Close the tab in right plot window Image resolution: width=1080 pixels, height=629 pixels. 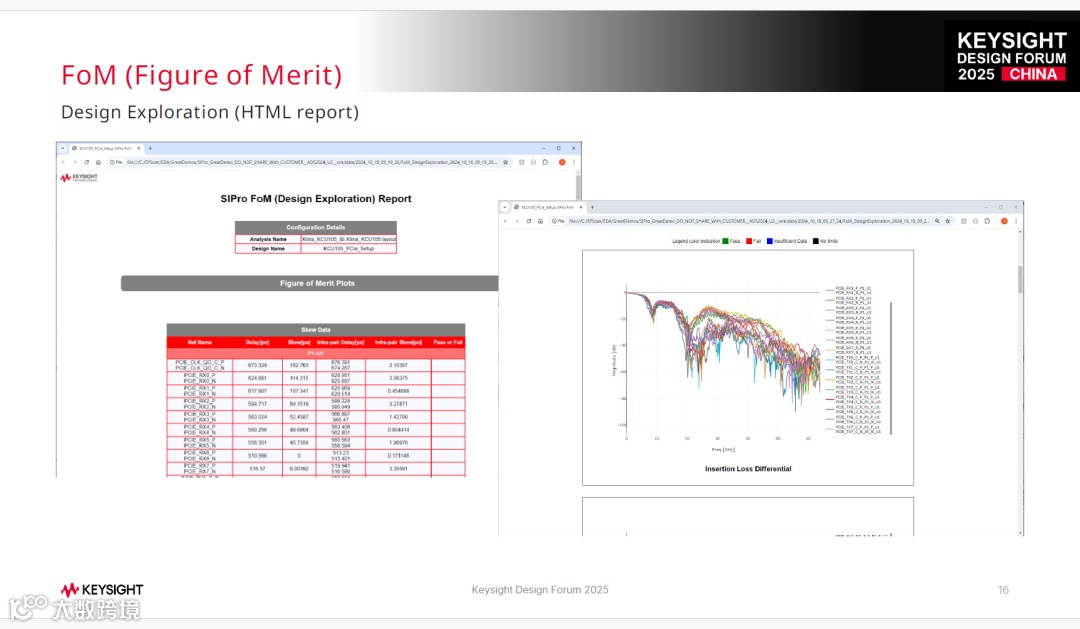pyautogui.click(x=581, y=207)
